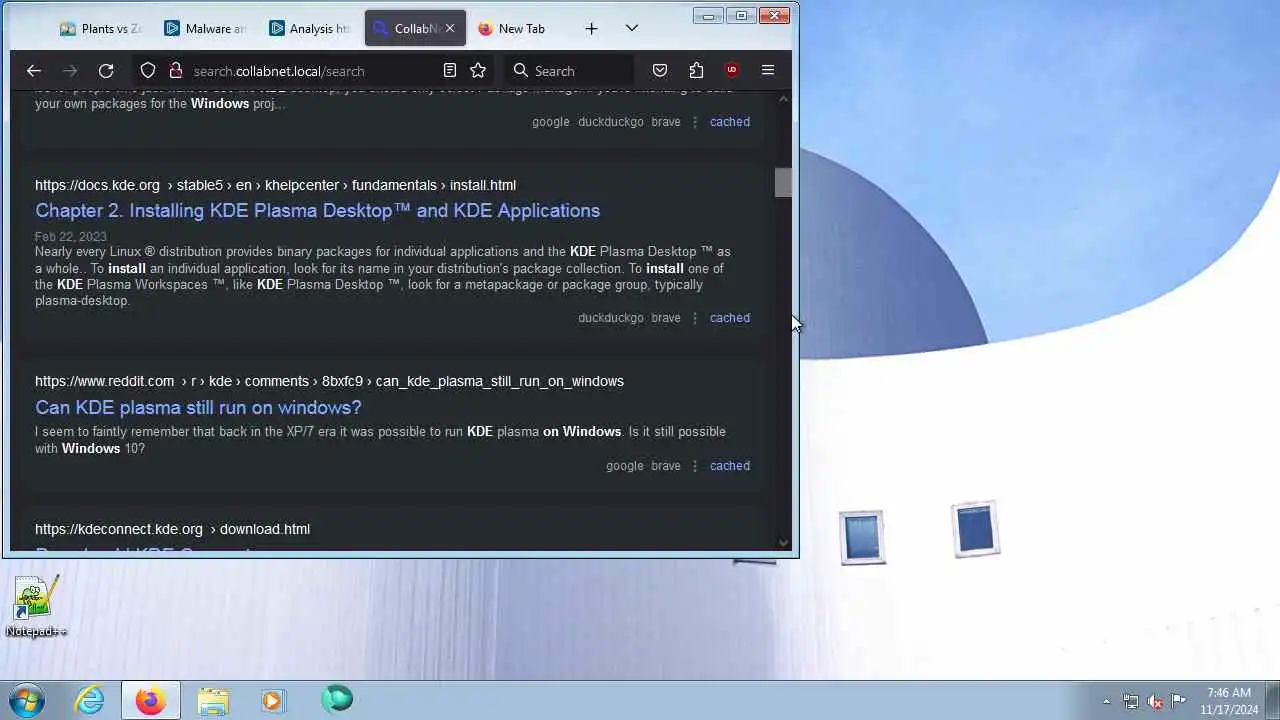Open cached copy of reddit result

[x=730, y=466]
